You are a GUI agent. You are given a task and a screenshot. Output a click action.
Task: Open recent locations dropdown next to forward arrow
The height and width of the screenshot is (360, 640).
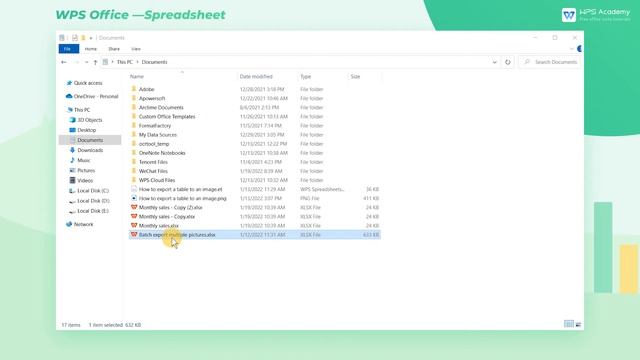pyautogui.click(x=86, y=62)
